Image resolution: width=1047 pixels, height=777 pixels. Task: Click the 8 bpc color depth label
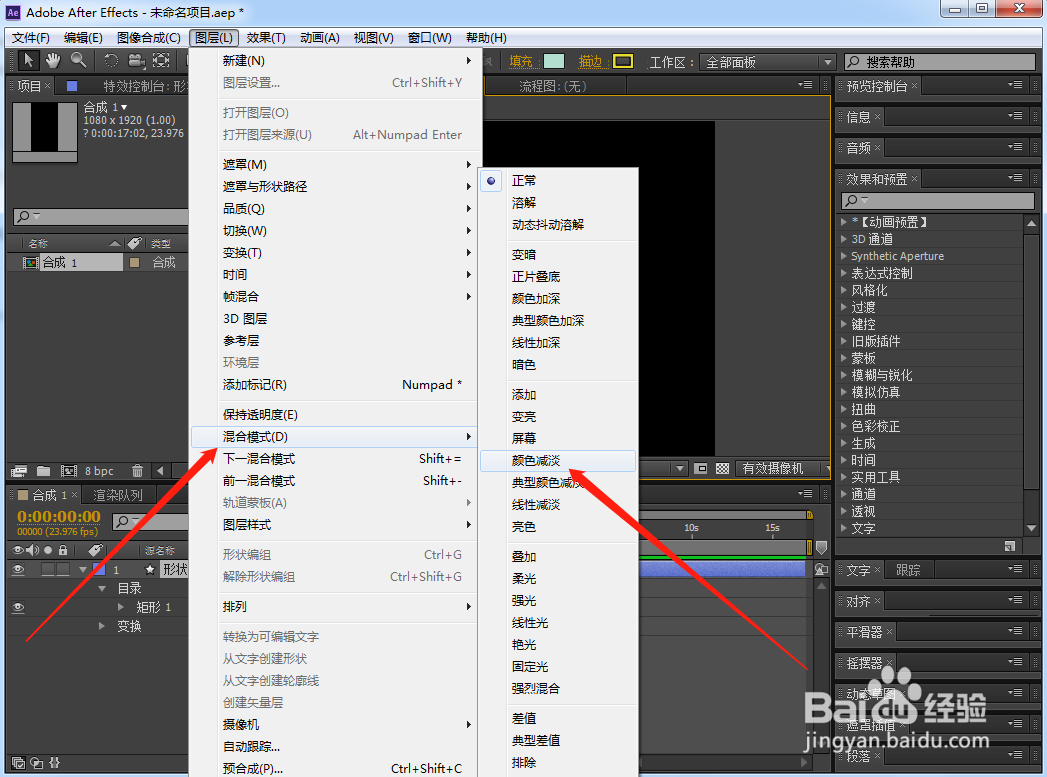pyautogui.click(x=99, y=471)
